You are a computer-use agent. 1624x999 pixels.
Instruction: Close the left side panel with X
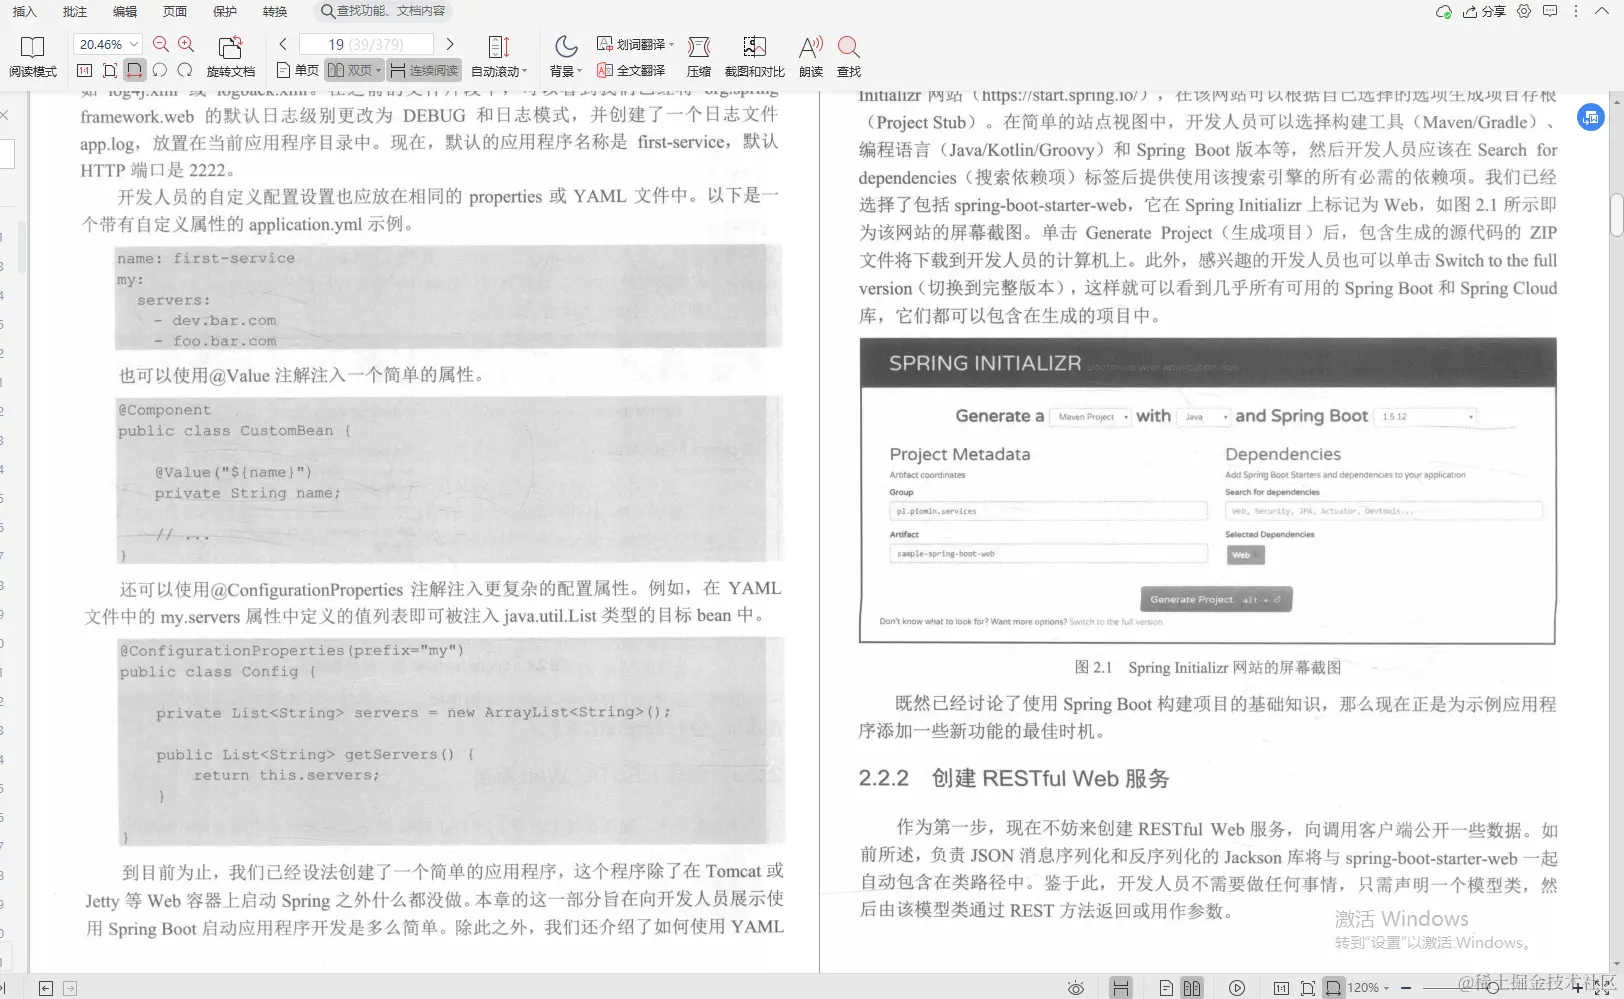(4, 115)
